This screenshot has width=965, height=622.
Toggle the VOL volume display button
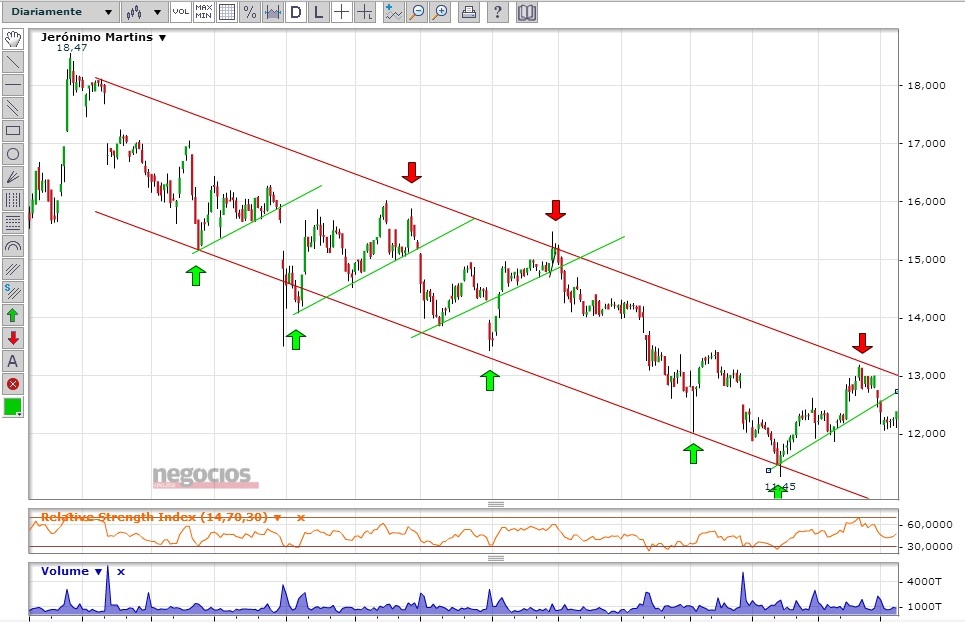[180, 12]
